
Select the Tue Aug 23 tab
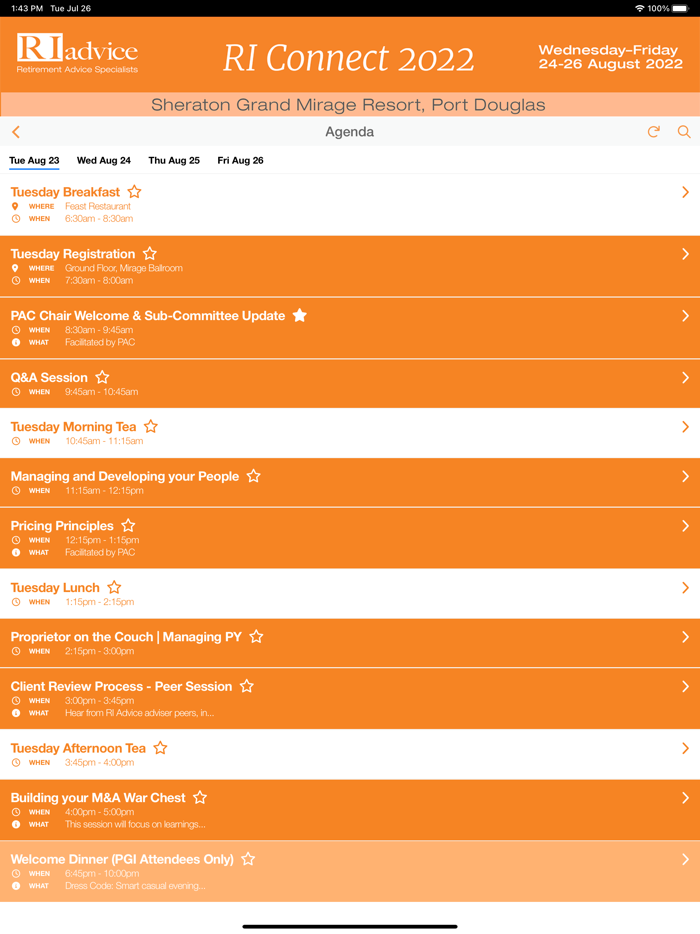34,160
